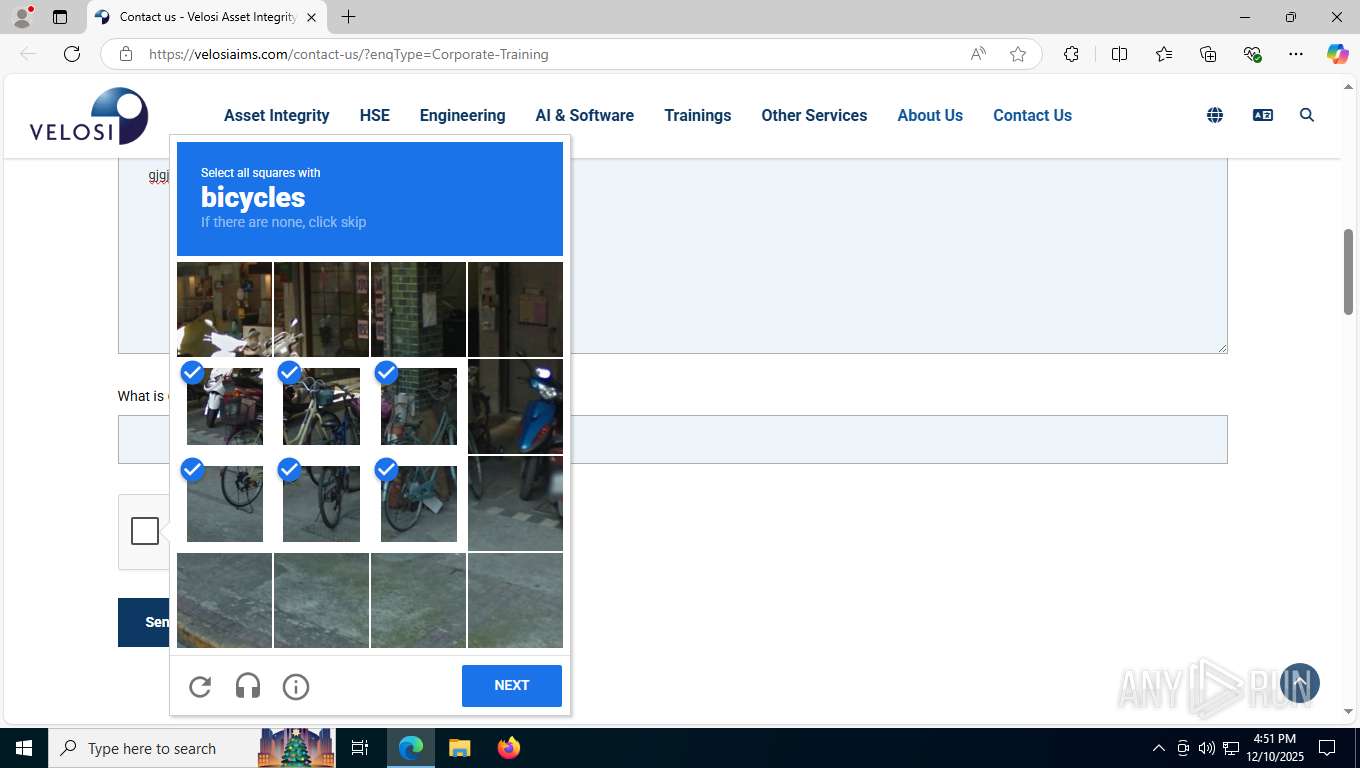Select top-left tile with white scooter
Image resolution: width=1360 pixels, height=768 pixels.
pos(225,309)
